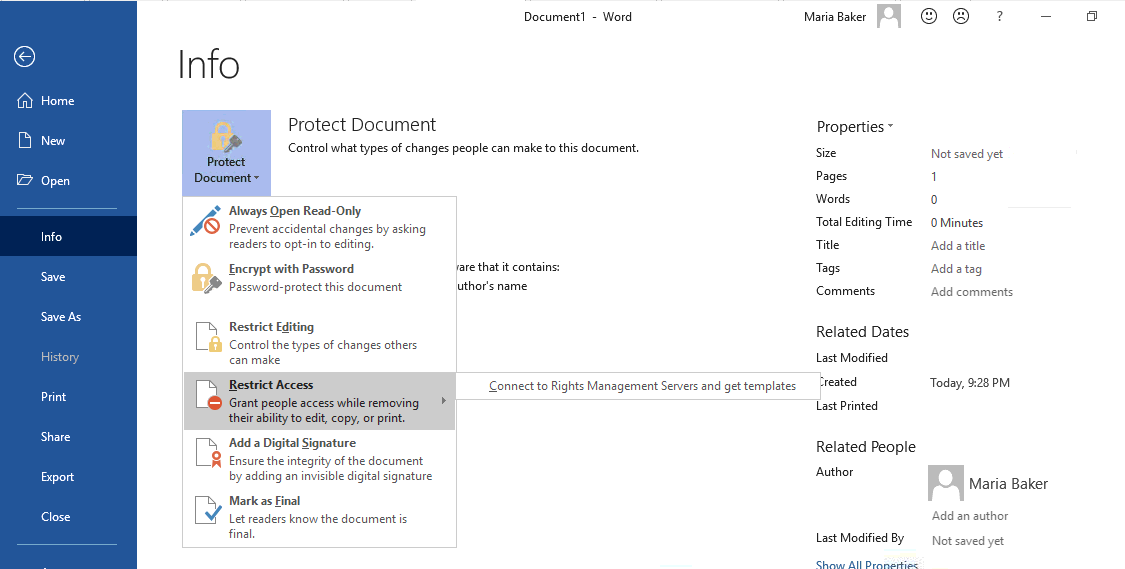Click the Home house icon
This screenshot has width=1125, height=569.
(x=24, y=100)
